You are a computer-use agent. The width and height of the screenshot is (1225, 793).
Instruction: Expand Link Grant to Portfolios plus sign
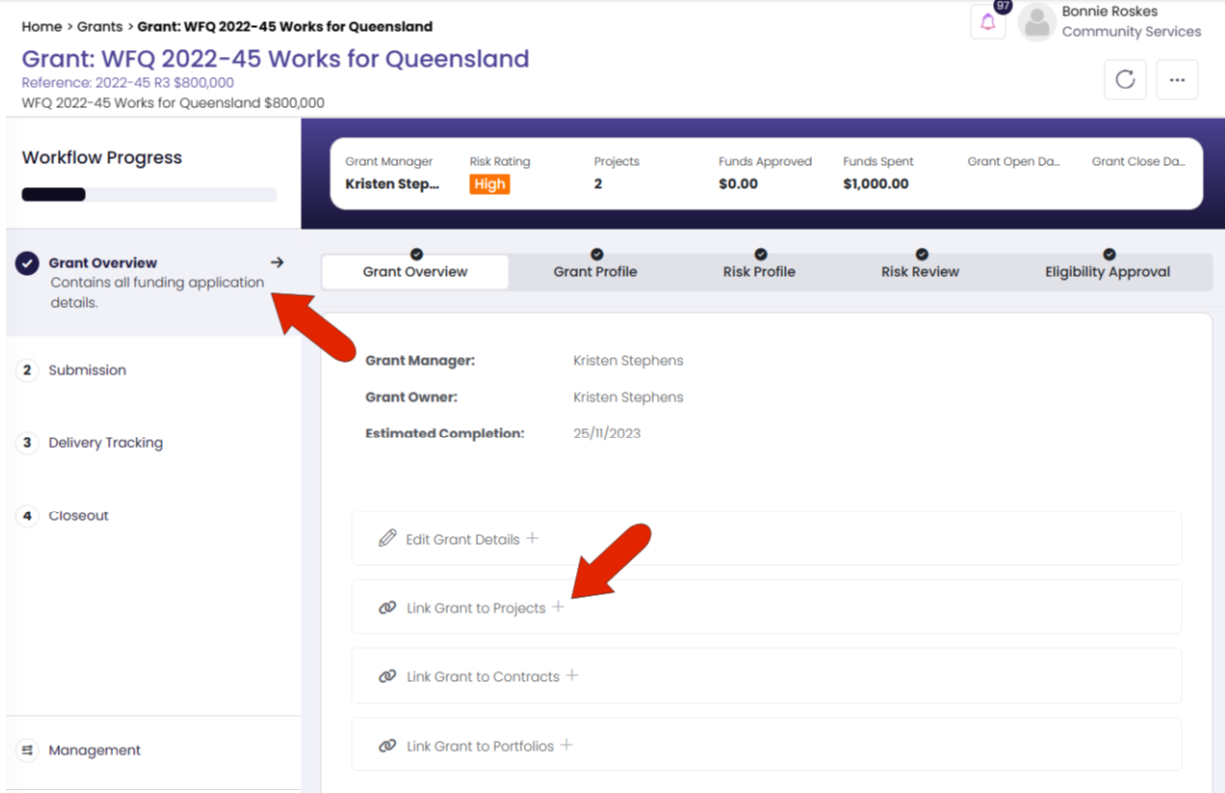(x=566, y=745)
